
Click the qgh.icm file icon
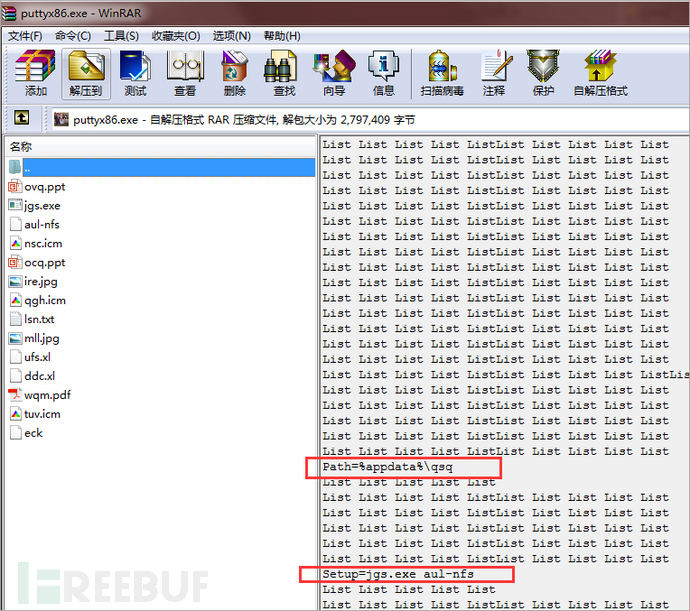tap(15, 300)
